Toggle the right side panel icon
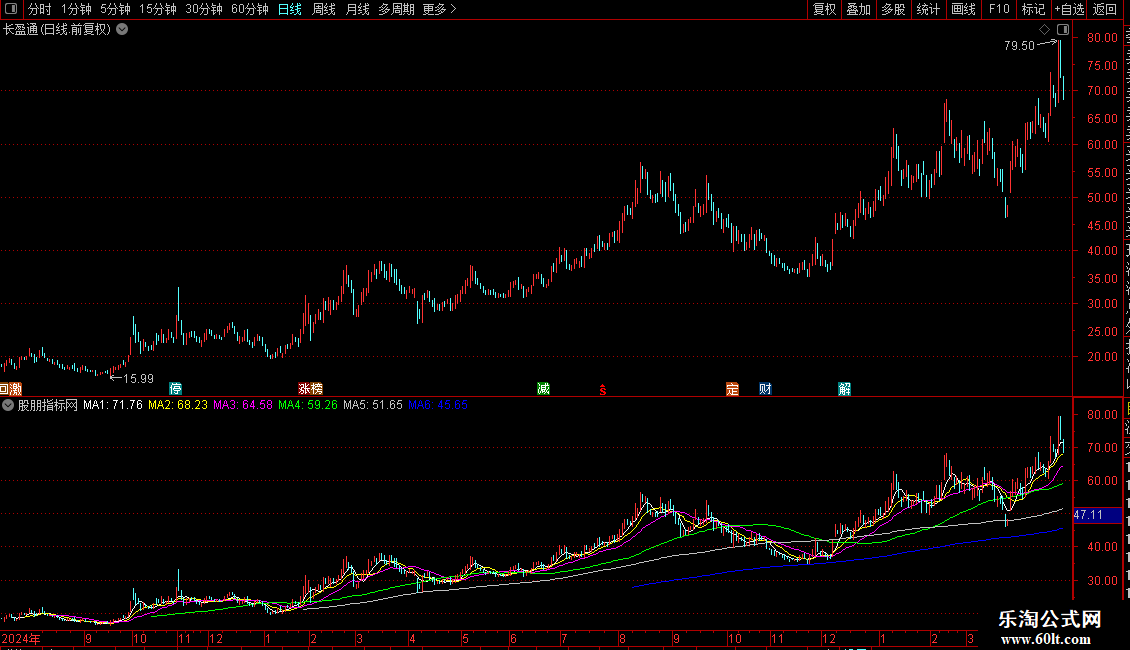This screenshot has height=650, width=1130. pos(1063,30)
